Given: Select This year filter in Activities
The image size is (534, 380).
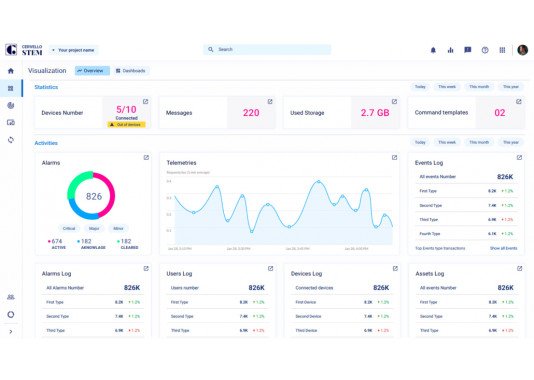Looking at the screenshot, I should tap(511, 142).
